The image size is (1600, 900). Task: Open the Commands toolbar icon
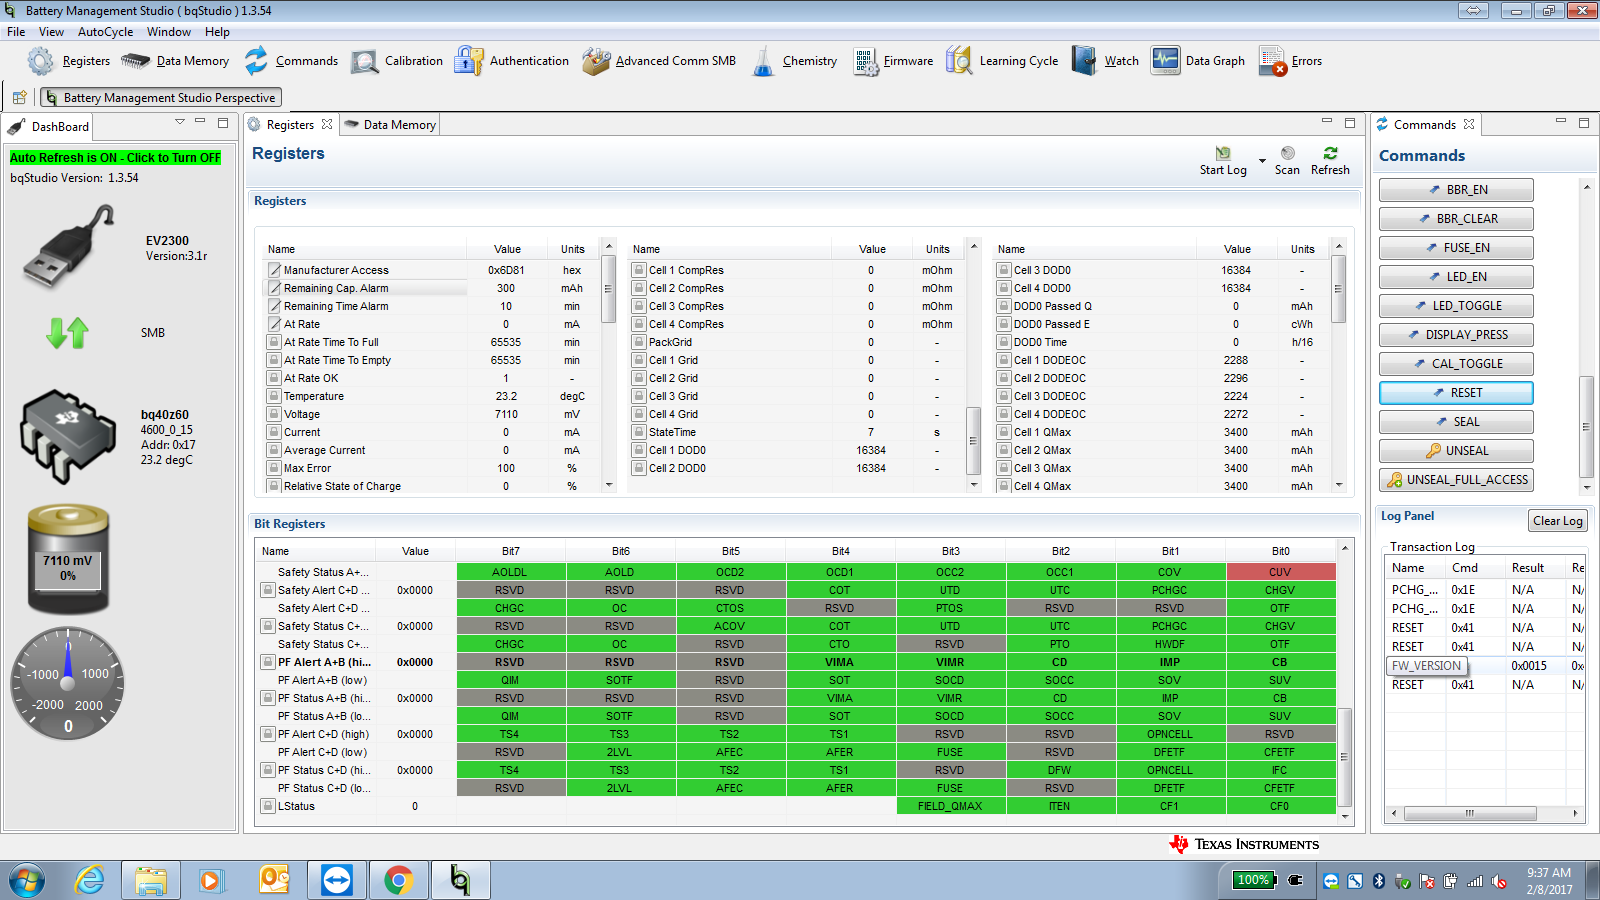tap(256, 61)
